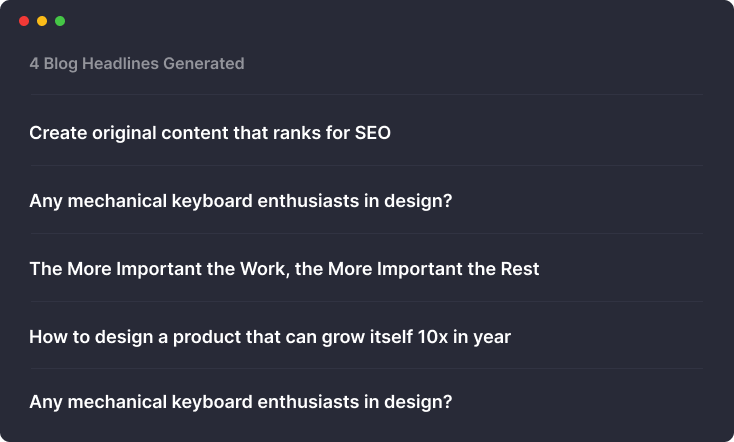The width and height of the screenshot is (734, 442).
Task: Click the word "Create" starting the first headline
Action: 58,133
